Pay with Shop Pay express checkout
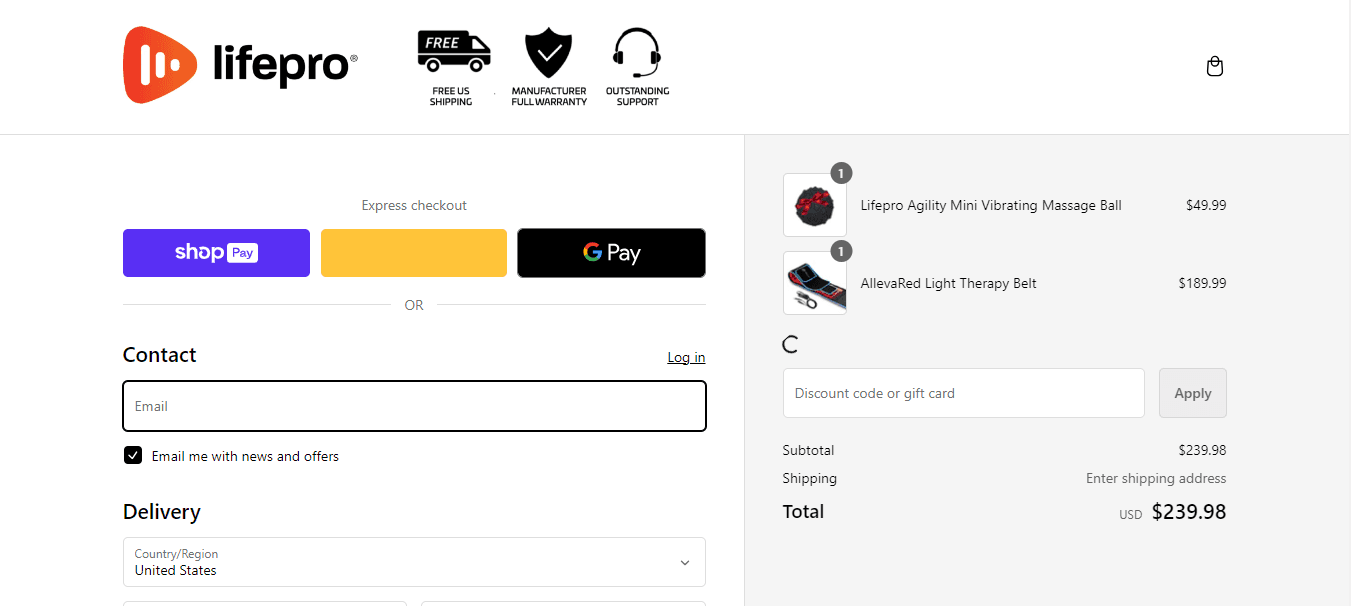Image resolution: width=1351 pixels, height=606 pixels. click(x=216, y=253)
